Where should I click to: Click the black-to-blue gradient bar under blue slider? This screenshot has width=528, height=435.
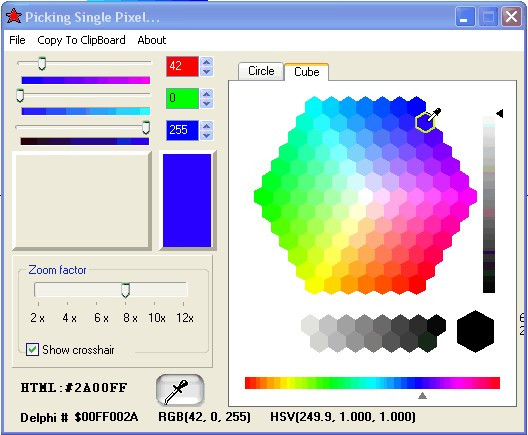pos(85,141)
